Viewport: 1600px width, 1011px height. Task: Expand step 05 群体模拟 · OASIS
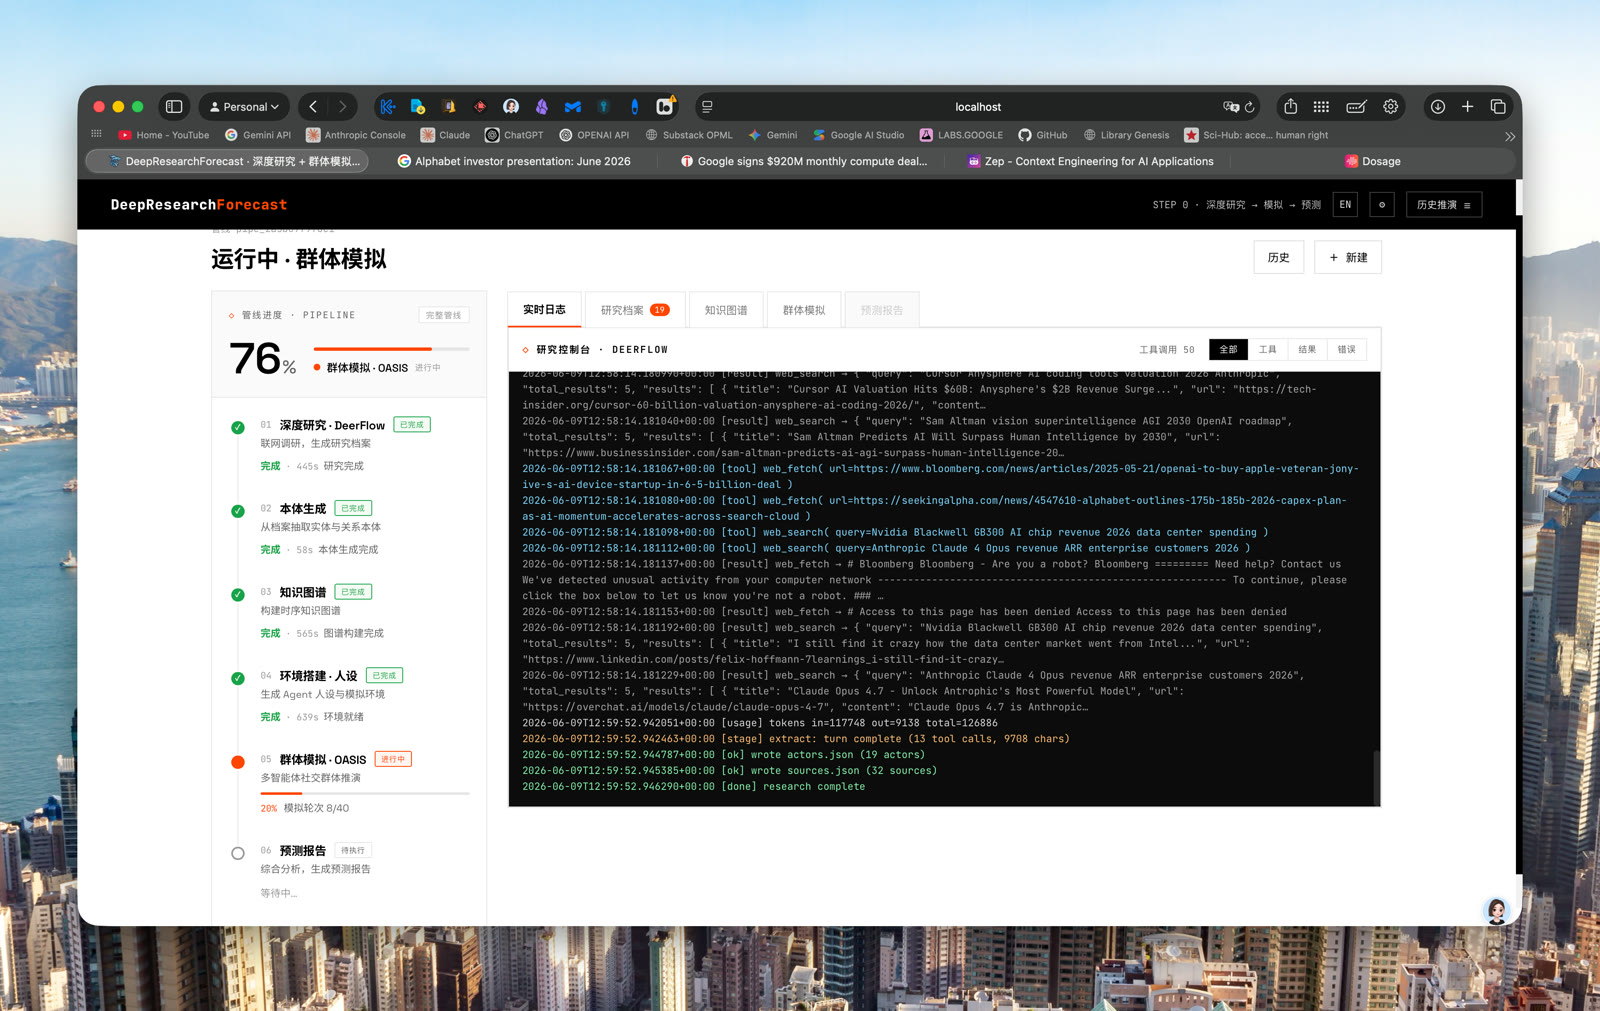[x=349, y=783]
